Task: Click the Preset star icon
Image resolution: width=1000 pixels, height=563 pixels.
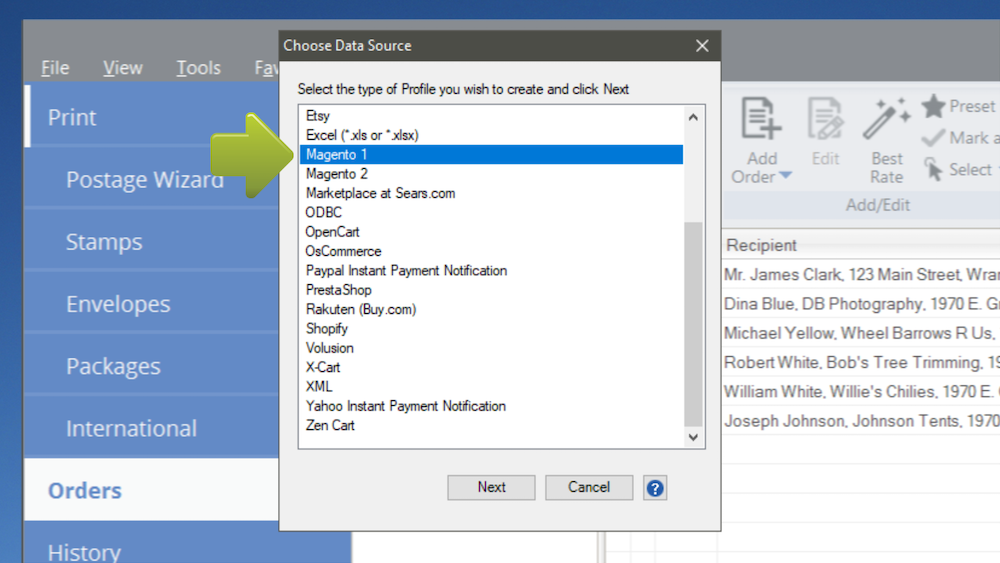Action: click(x=933, y=106)
